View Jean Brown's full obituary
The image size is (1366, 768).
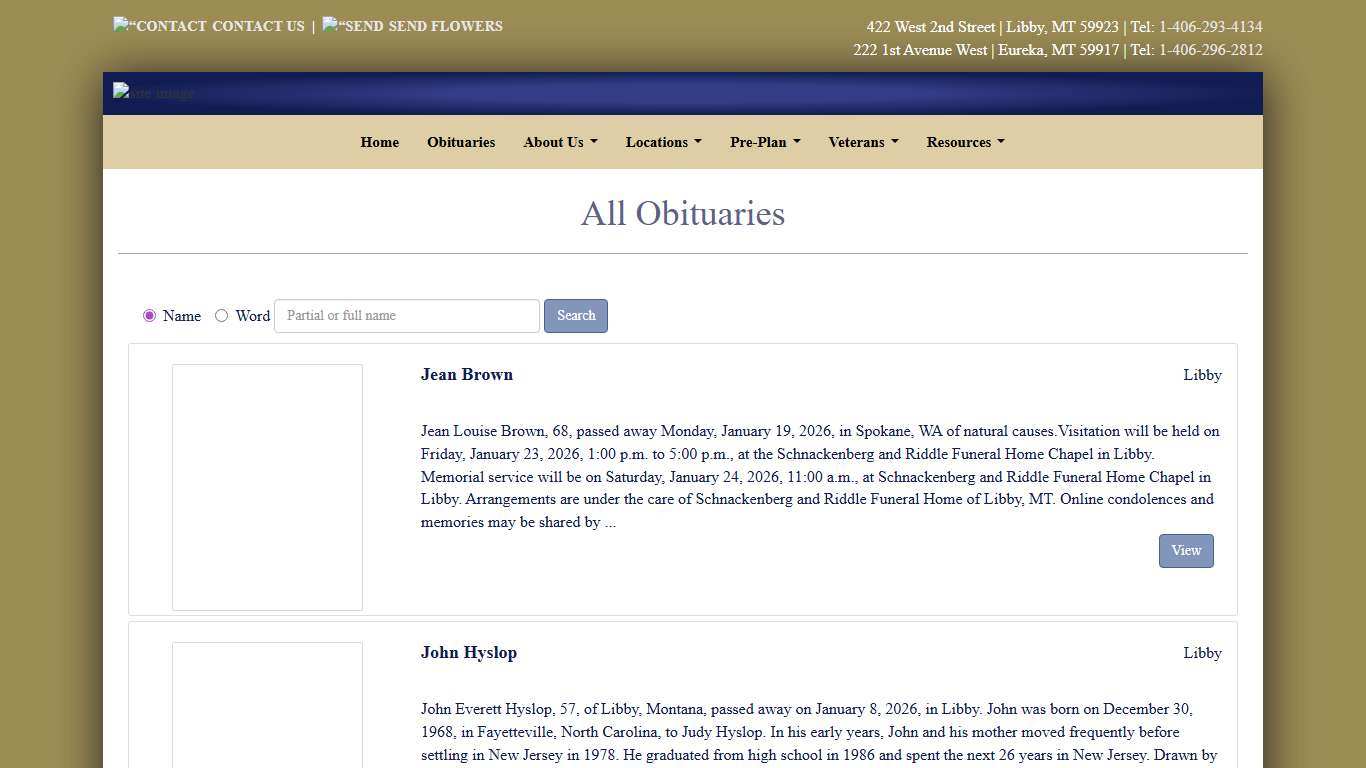[1185, 550]
